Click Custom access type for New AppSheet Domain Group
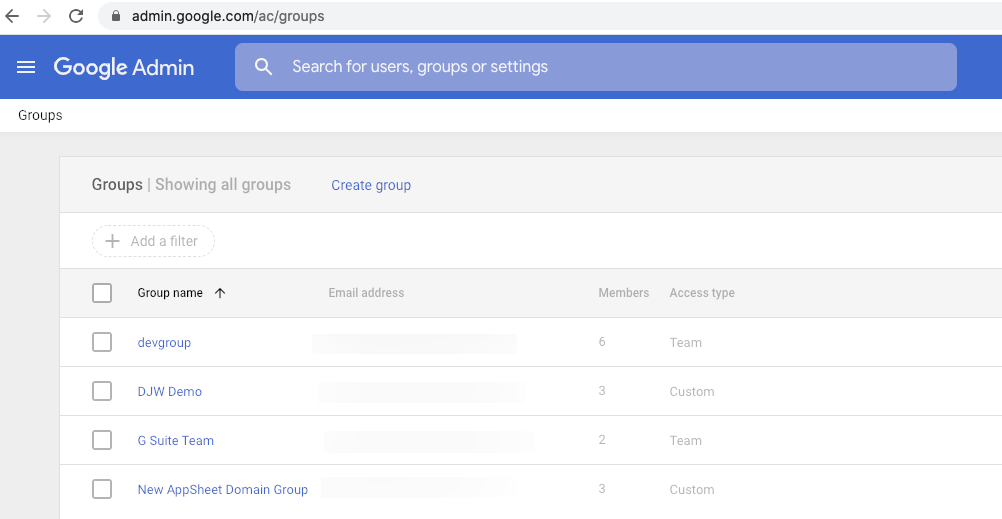This screenshot has height=519, width=1002. (x=692, y=490)
